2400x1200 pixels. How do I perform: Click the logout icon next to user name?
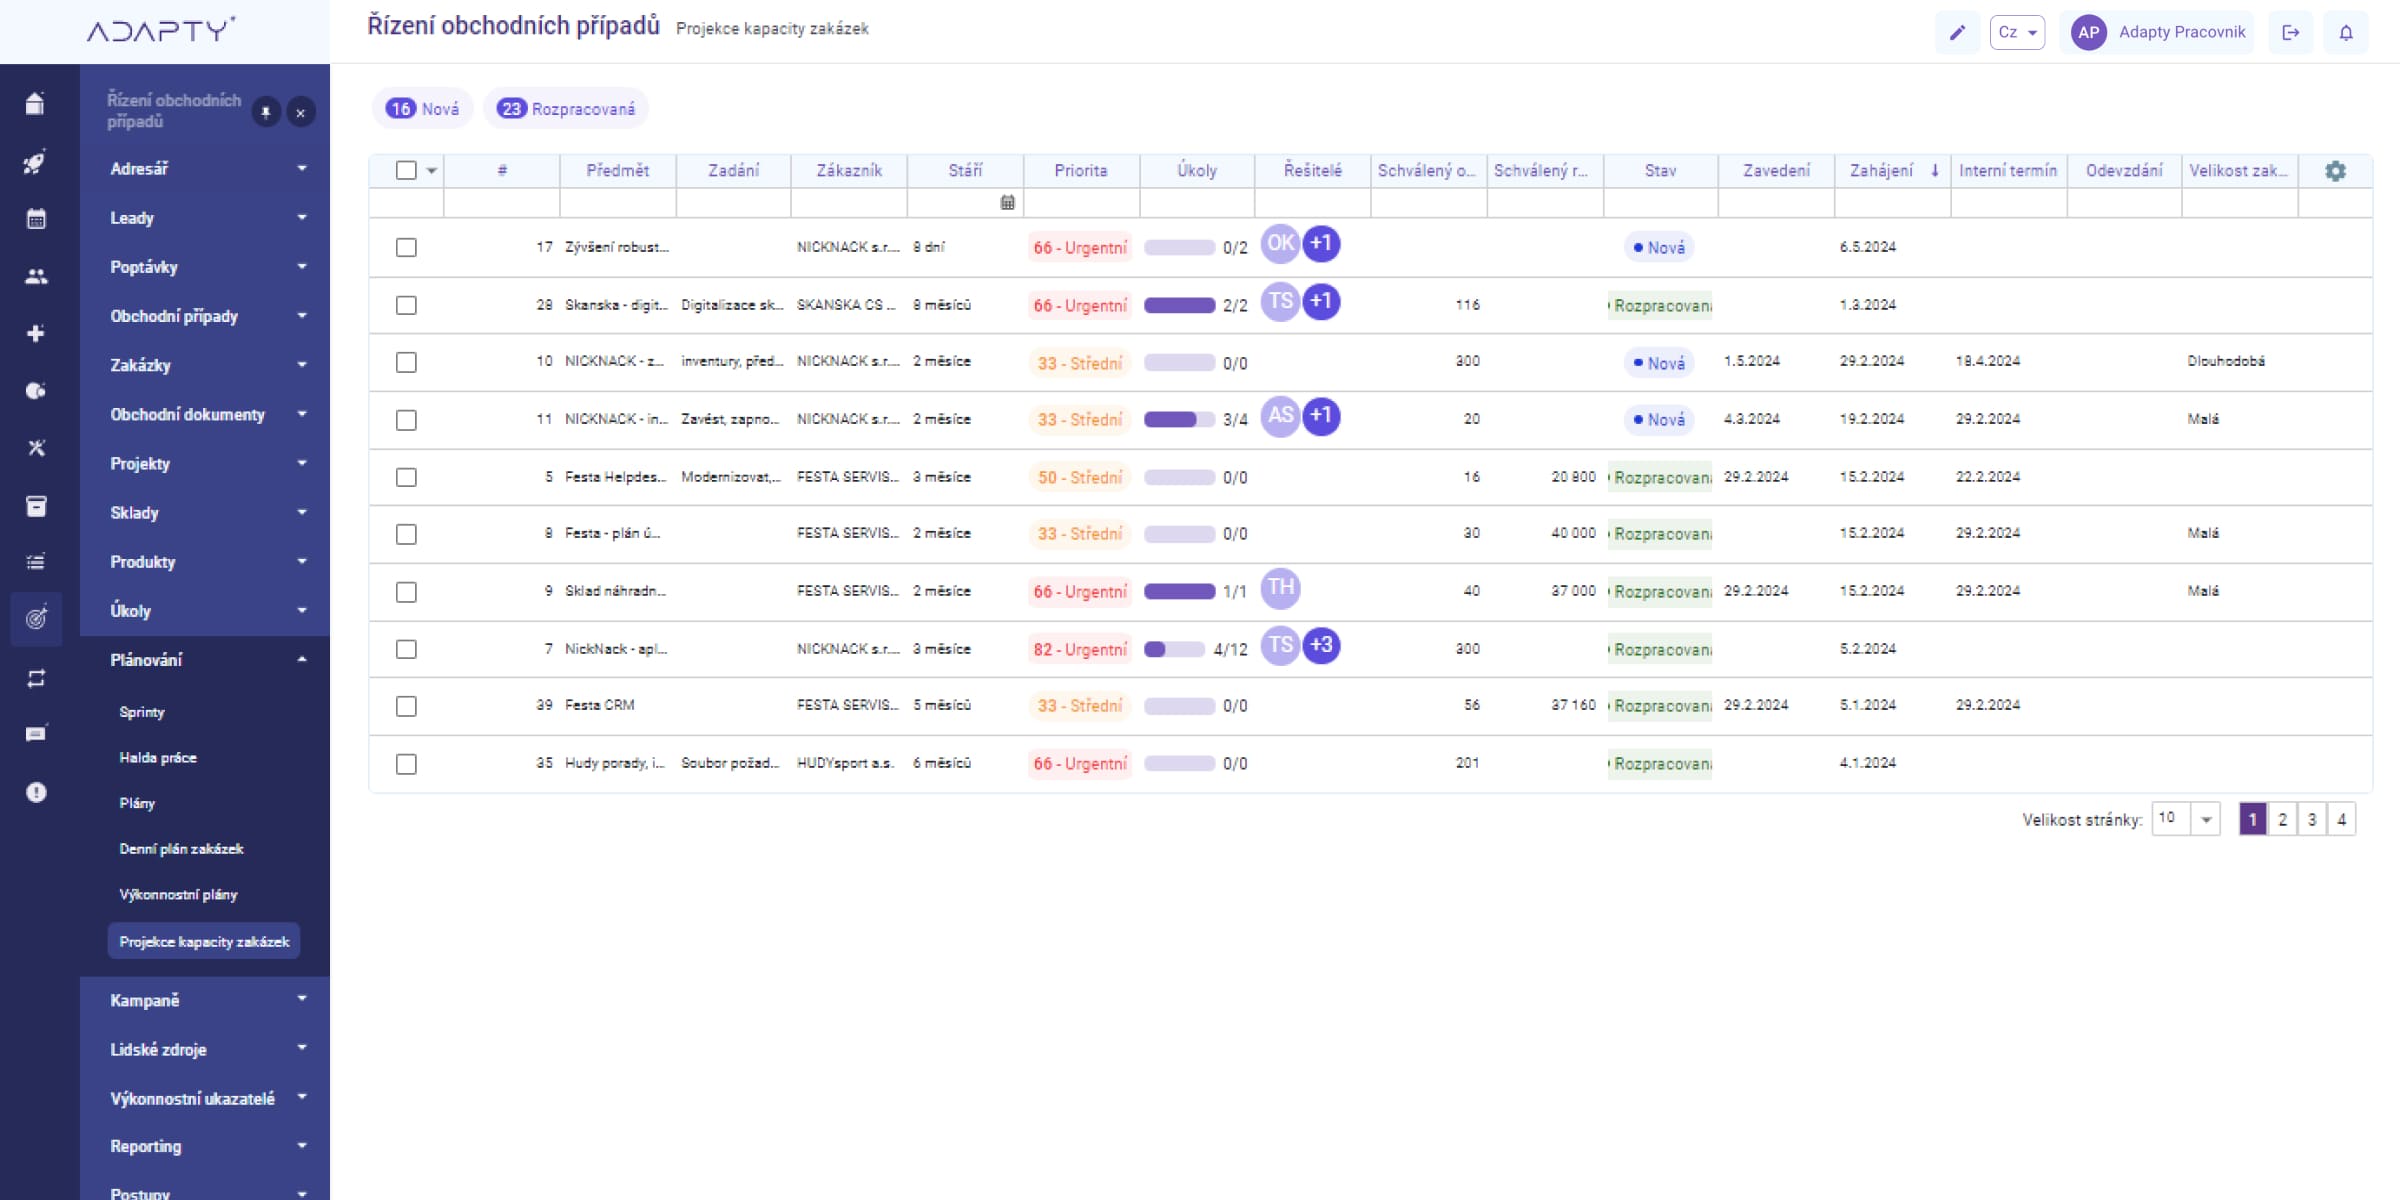point(2290,33)
